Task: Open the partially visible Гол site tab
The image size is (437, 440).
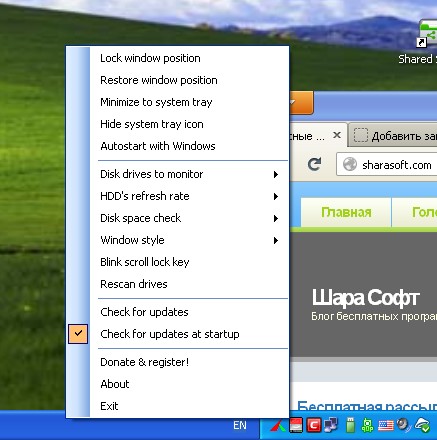Action: point(415,212)
